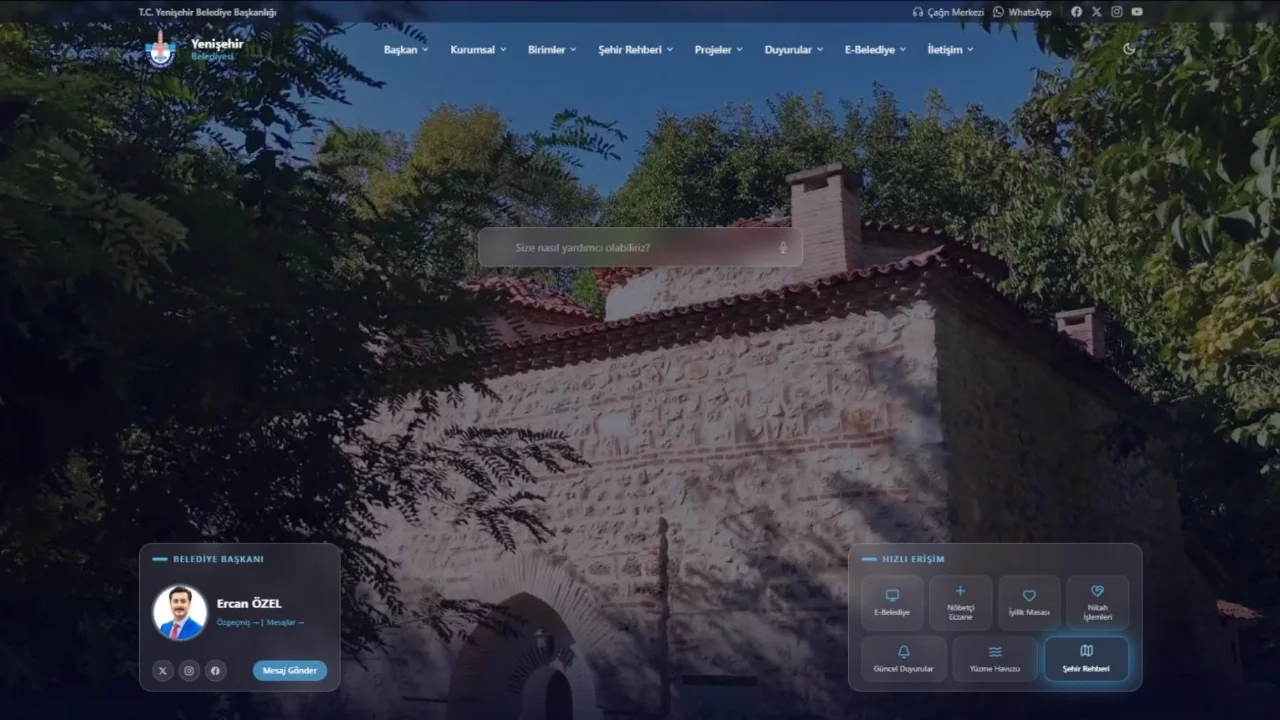Screen dimensions: 1280x720
Task: Open the mayor's Özgeçmiş link
Action: click(237, 622)
